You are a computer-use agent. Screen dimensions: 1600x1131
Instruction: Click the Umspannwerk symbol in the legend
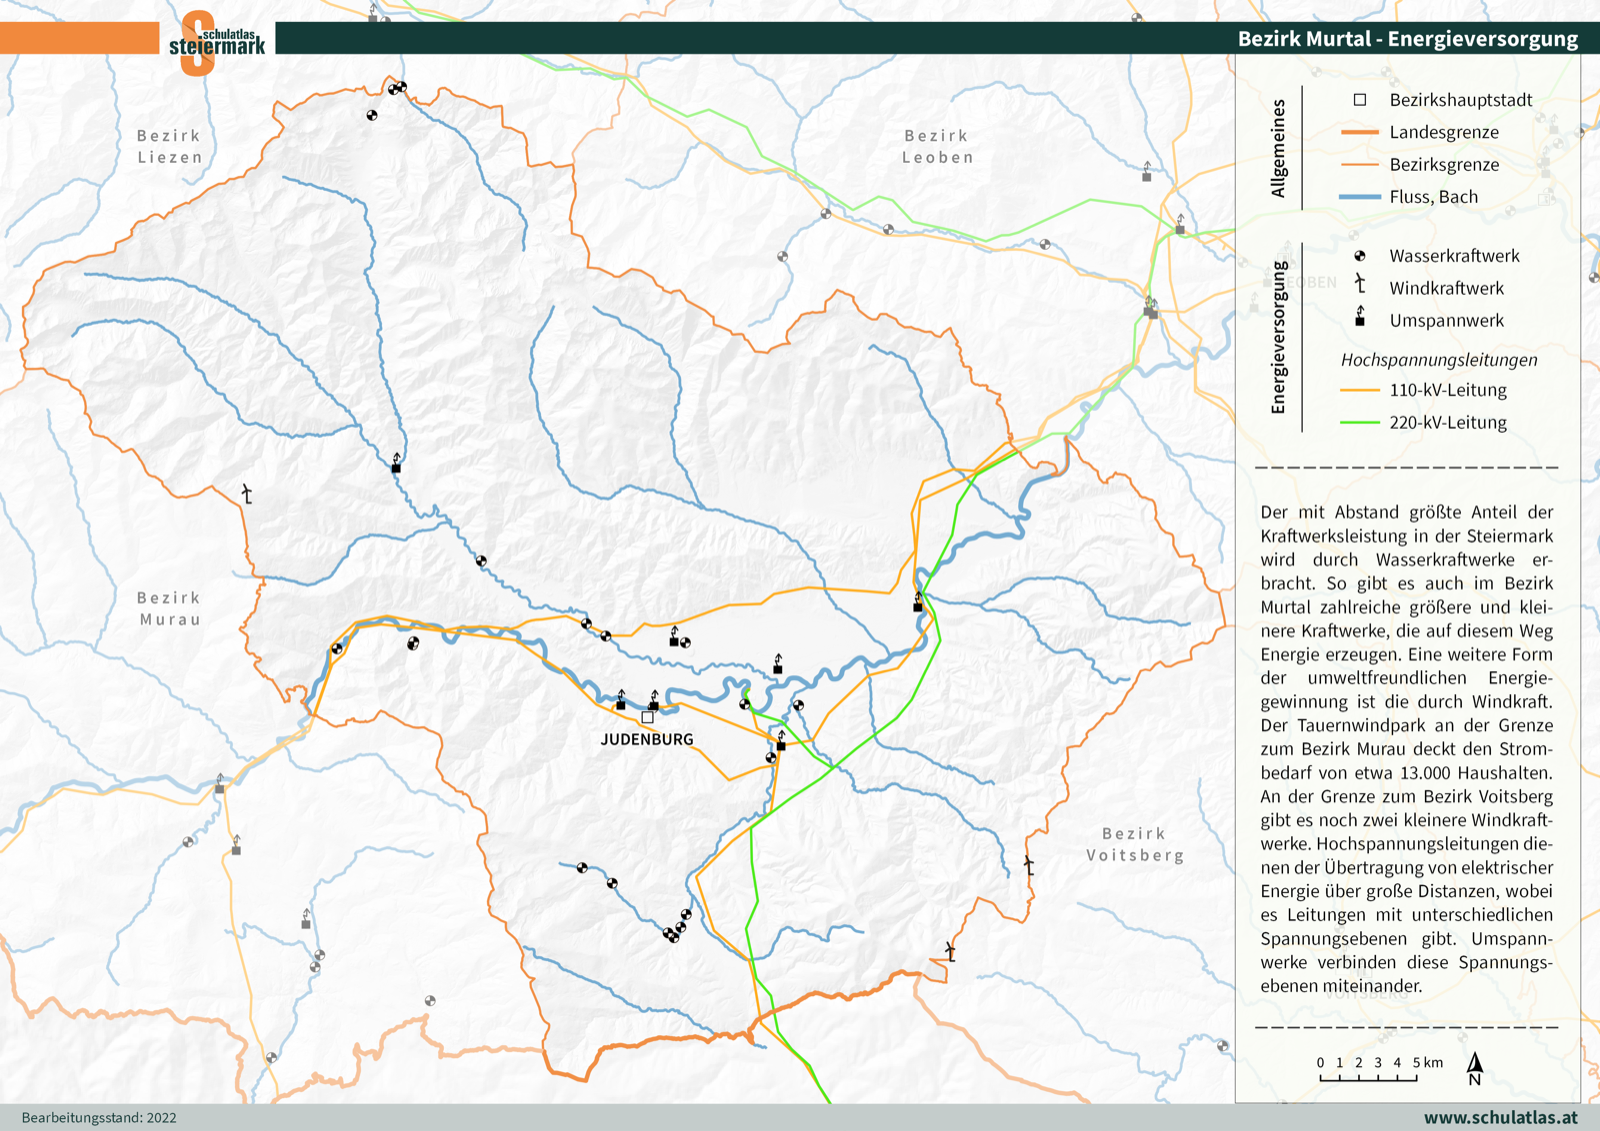1360,317
